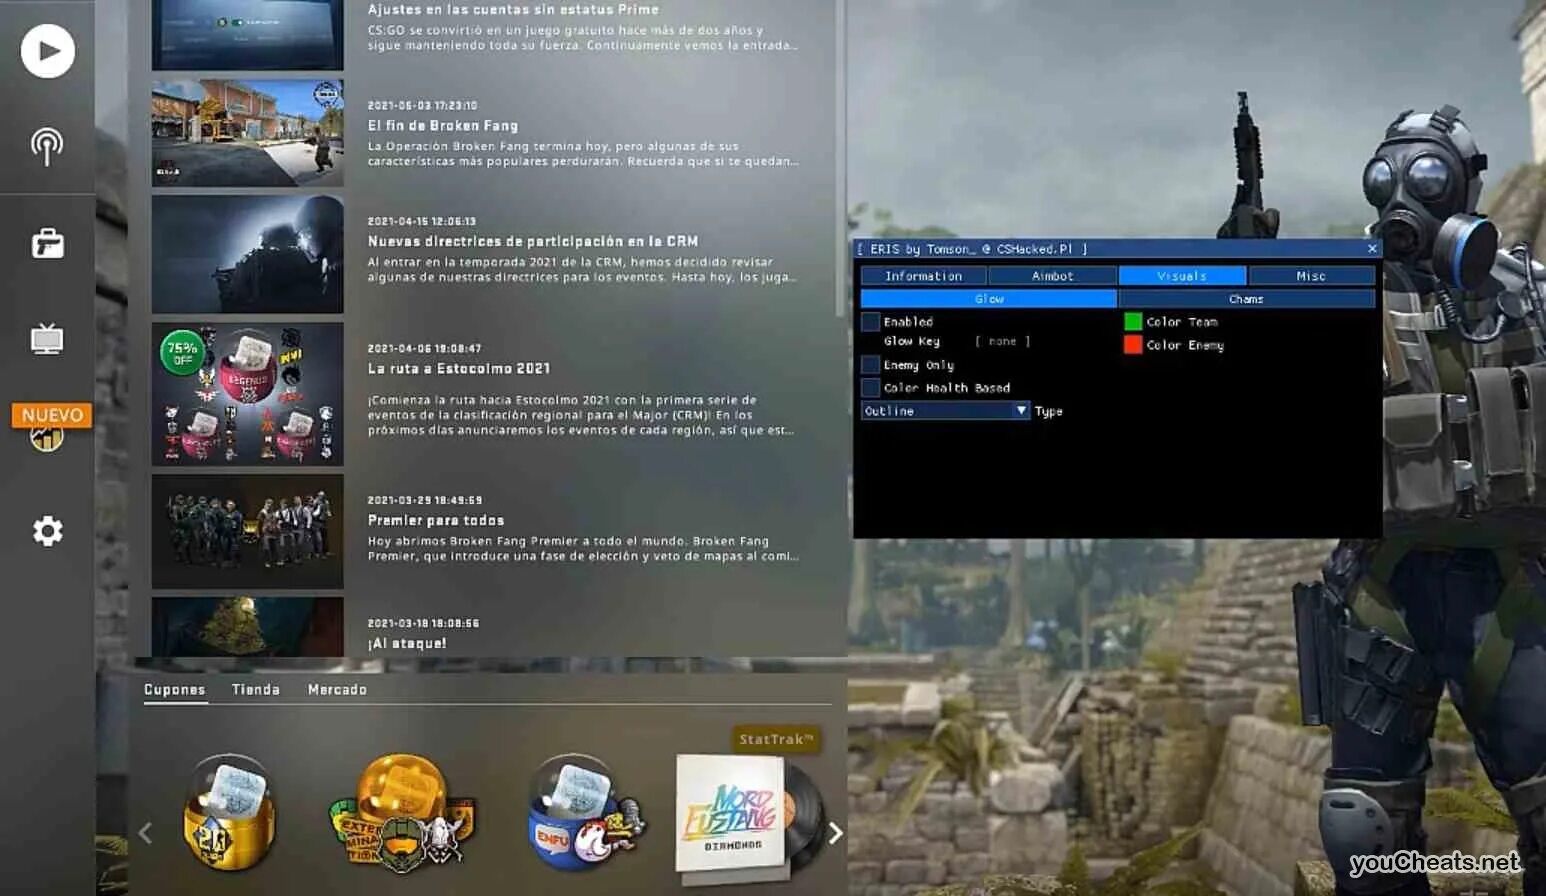This screenshot has width=1546, height=896.
Task: Open the El fin de Broken Fang article
Action: point(443,126)
